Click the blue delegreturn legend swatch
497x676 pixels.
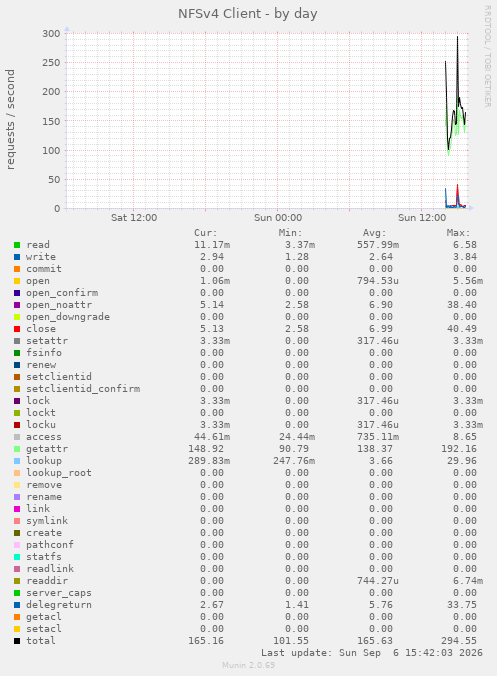tap(17, 605)
